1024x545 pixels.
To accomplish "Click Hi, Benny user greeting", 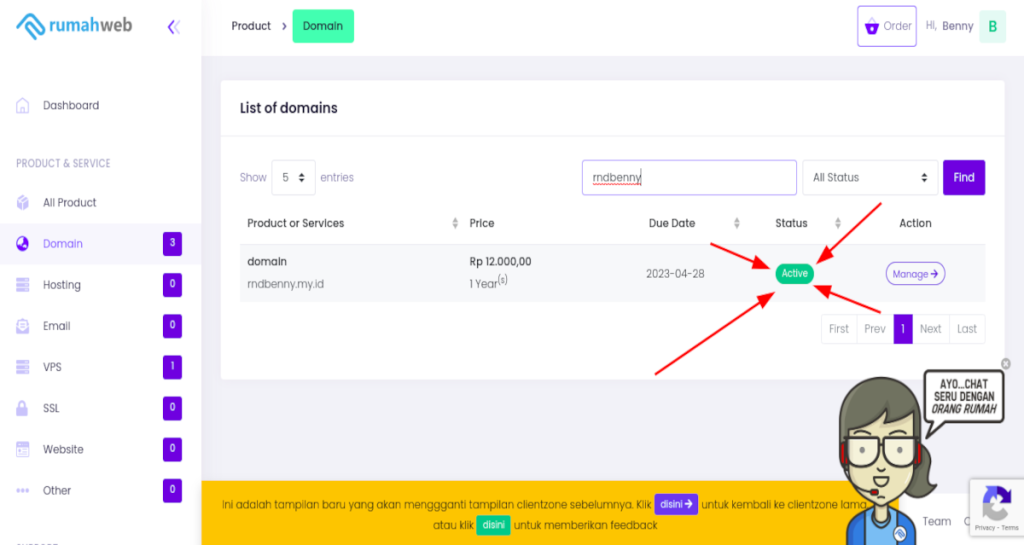I will (950, 26).
